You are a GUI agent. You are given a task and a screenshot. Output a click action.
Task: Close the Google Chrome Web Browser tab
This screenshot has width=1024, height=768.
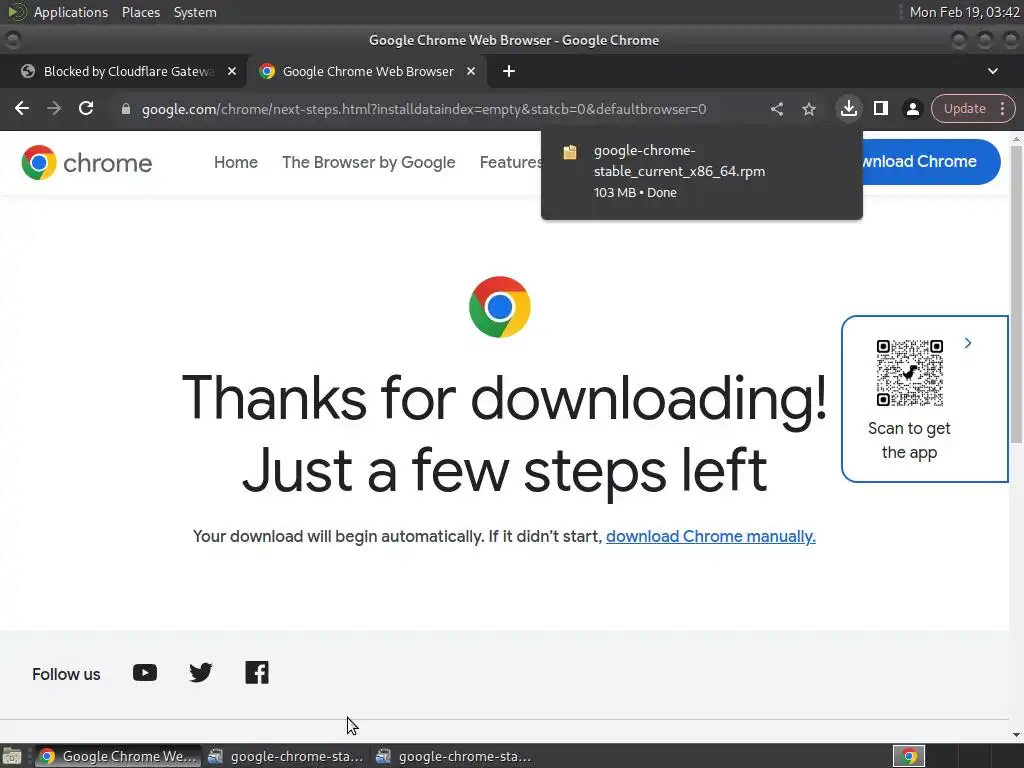(x=471, y=71)
